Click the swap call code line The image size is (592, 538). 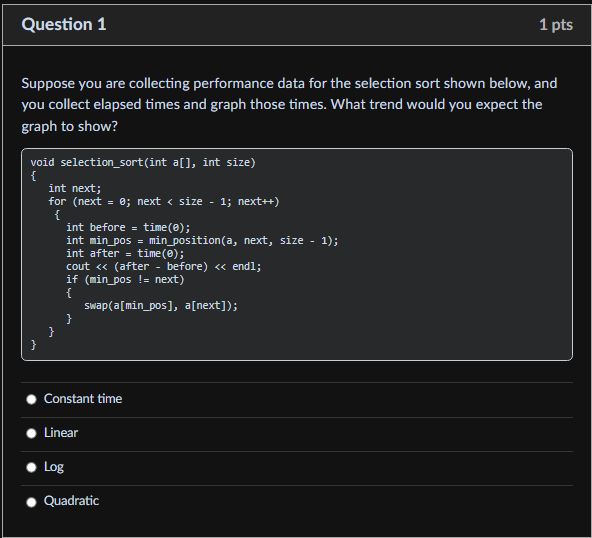pyautogui.click(x=161, y=305)
